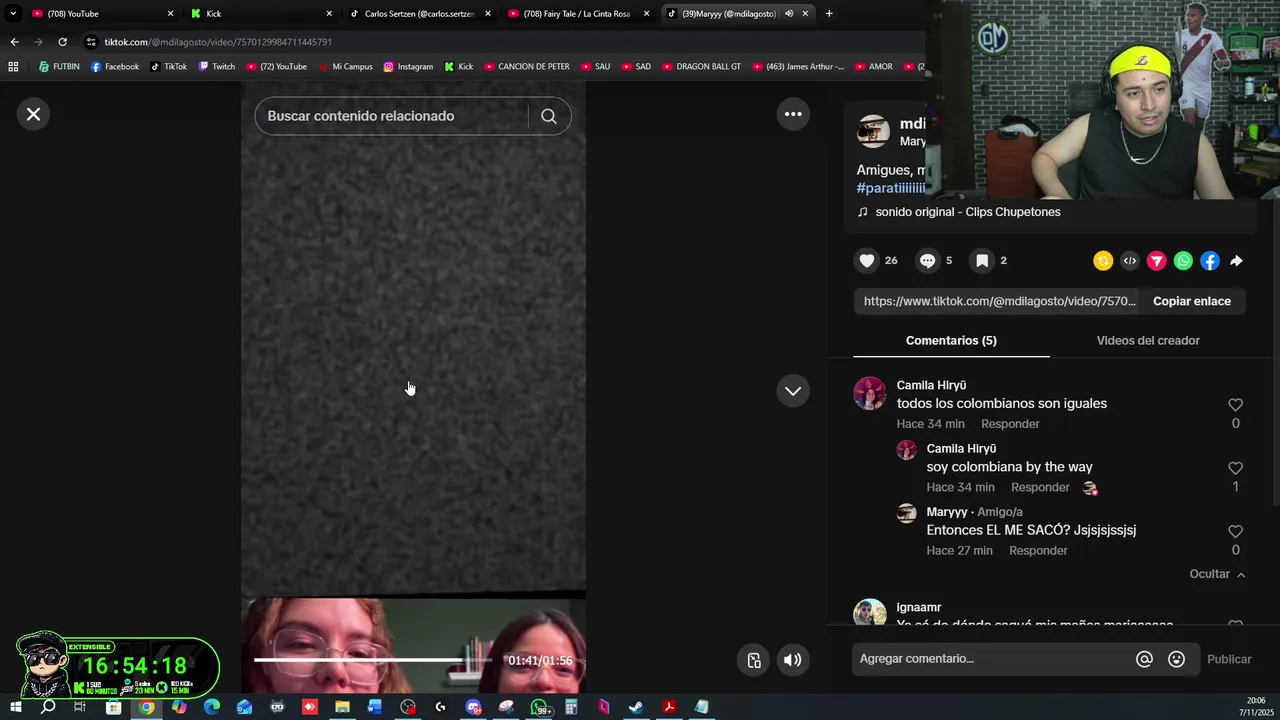Open File Explorer from taskbar

tap(342, 707)
